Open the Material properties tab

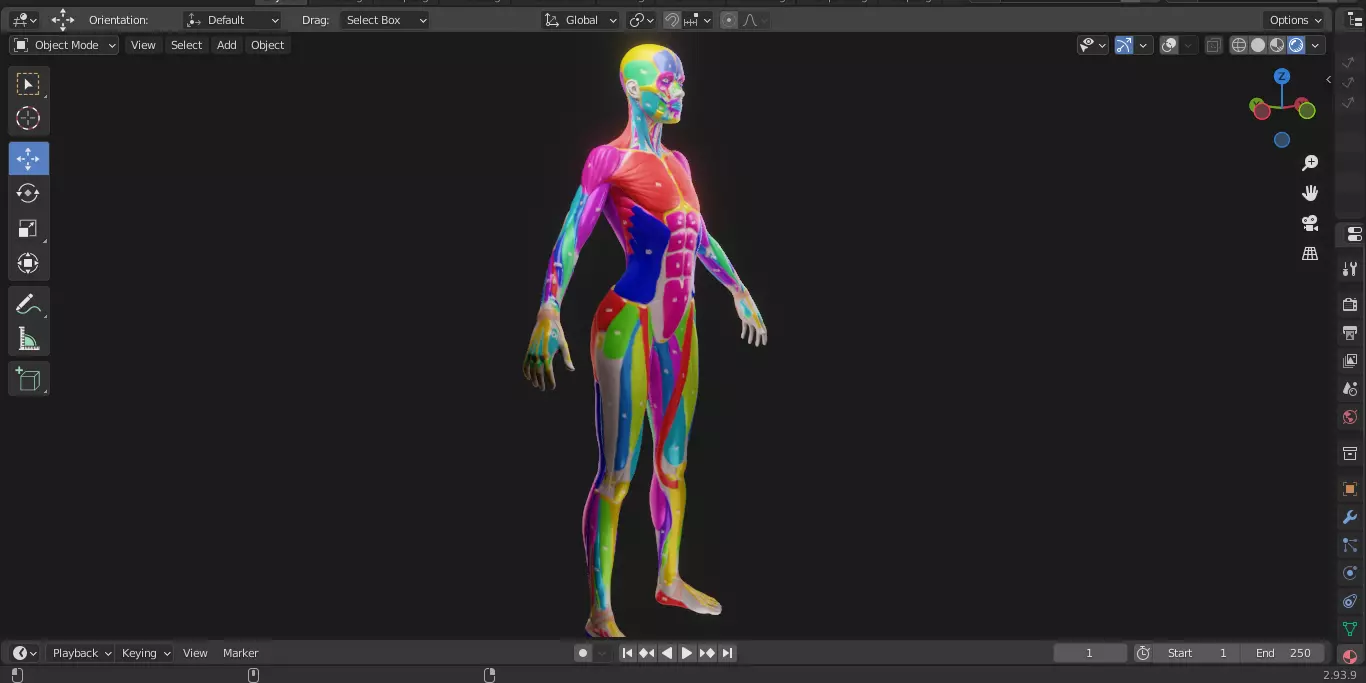click(1350, 656)
